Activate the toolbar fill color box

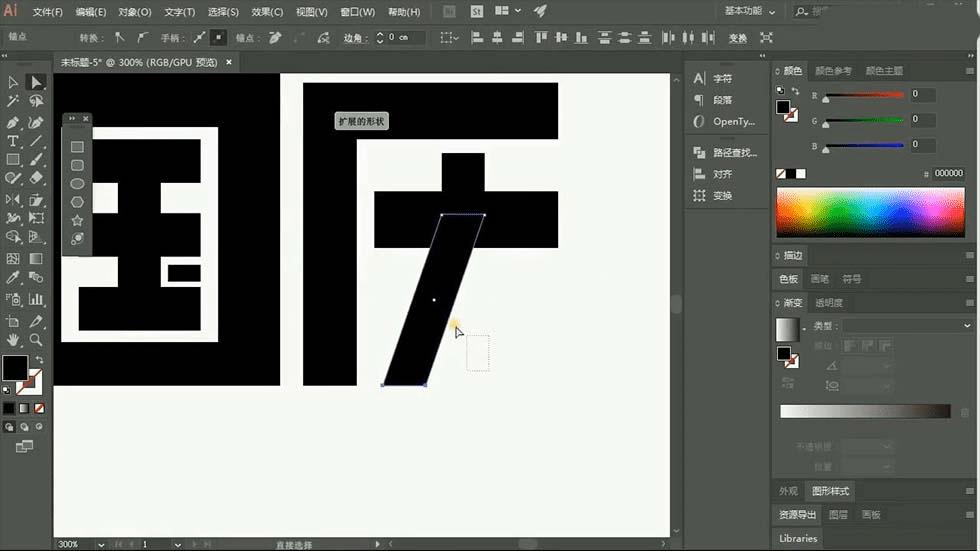pyautogui.click(x=14, y=368)
